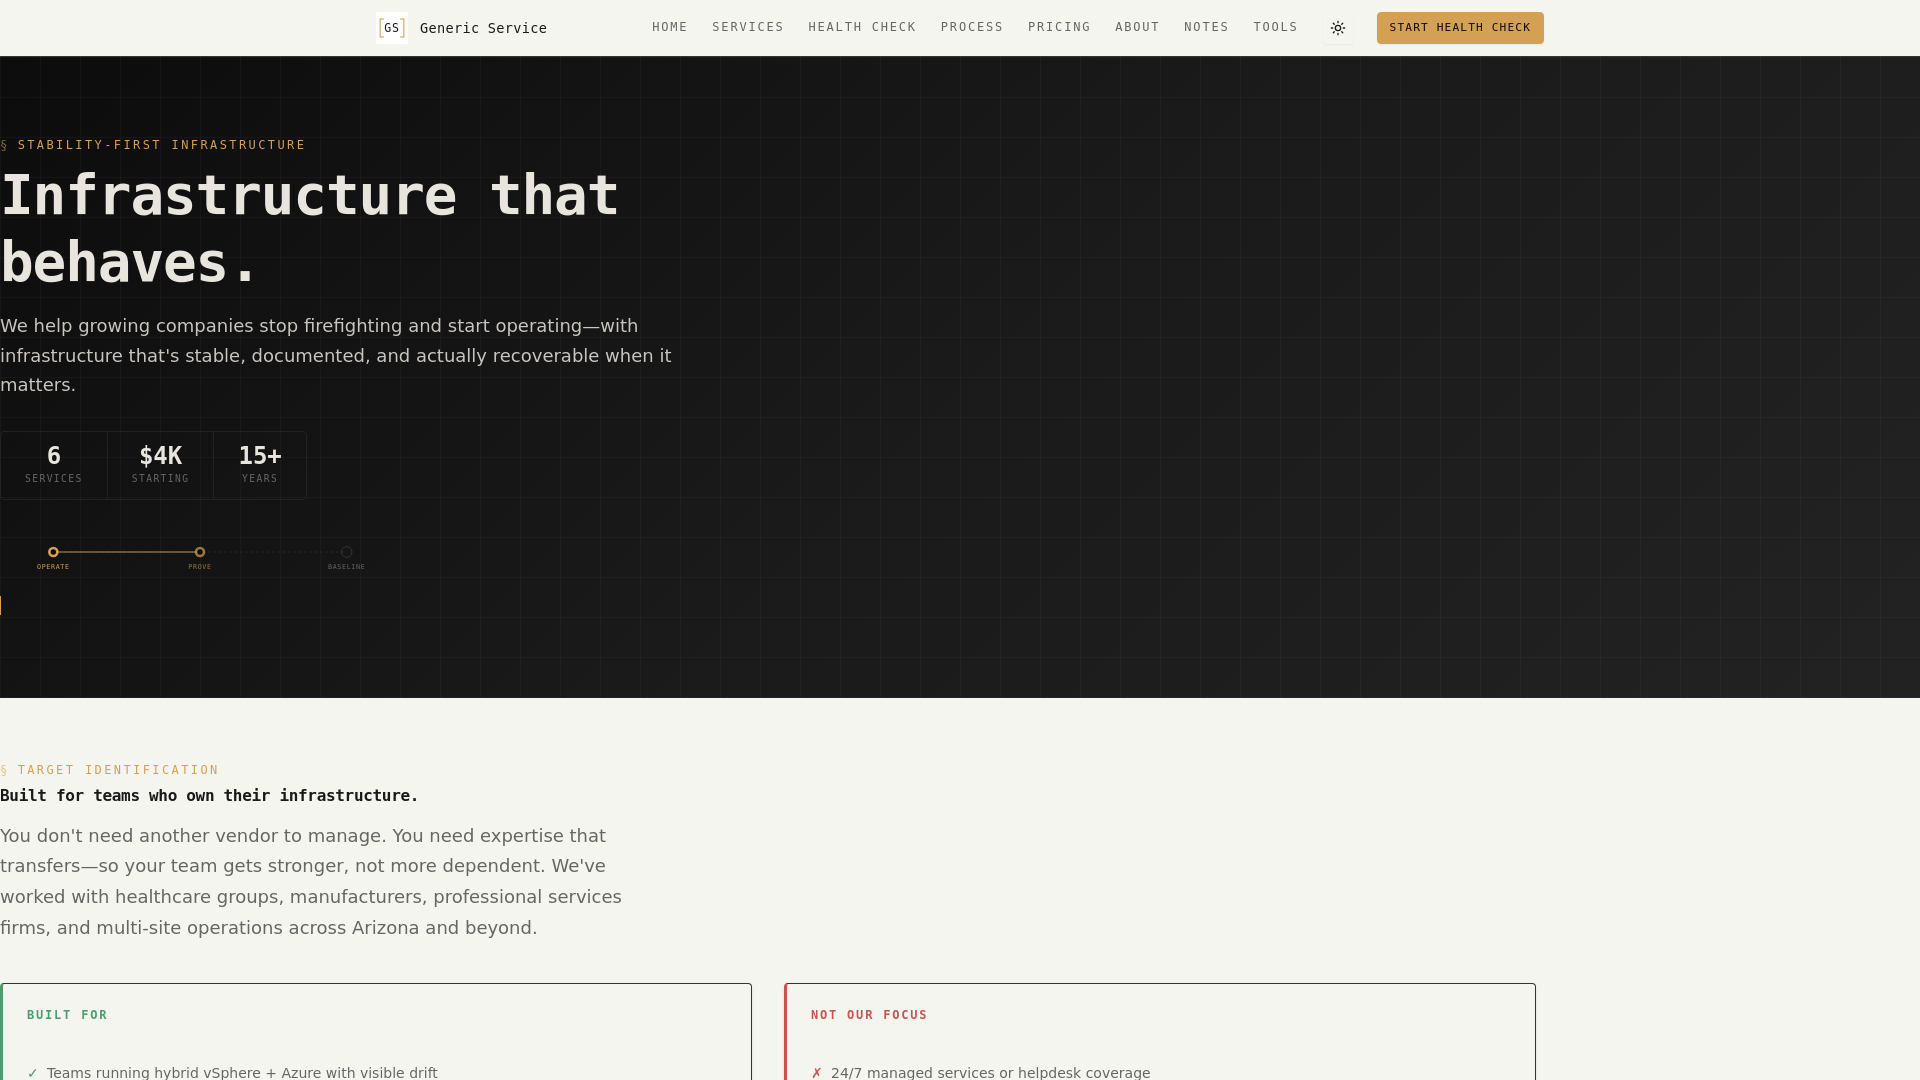Click 'Teams running hybrid vSphere + Azure' text
The image size is (1920, 1080).
(x=242, y=1073)
